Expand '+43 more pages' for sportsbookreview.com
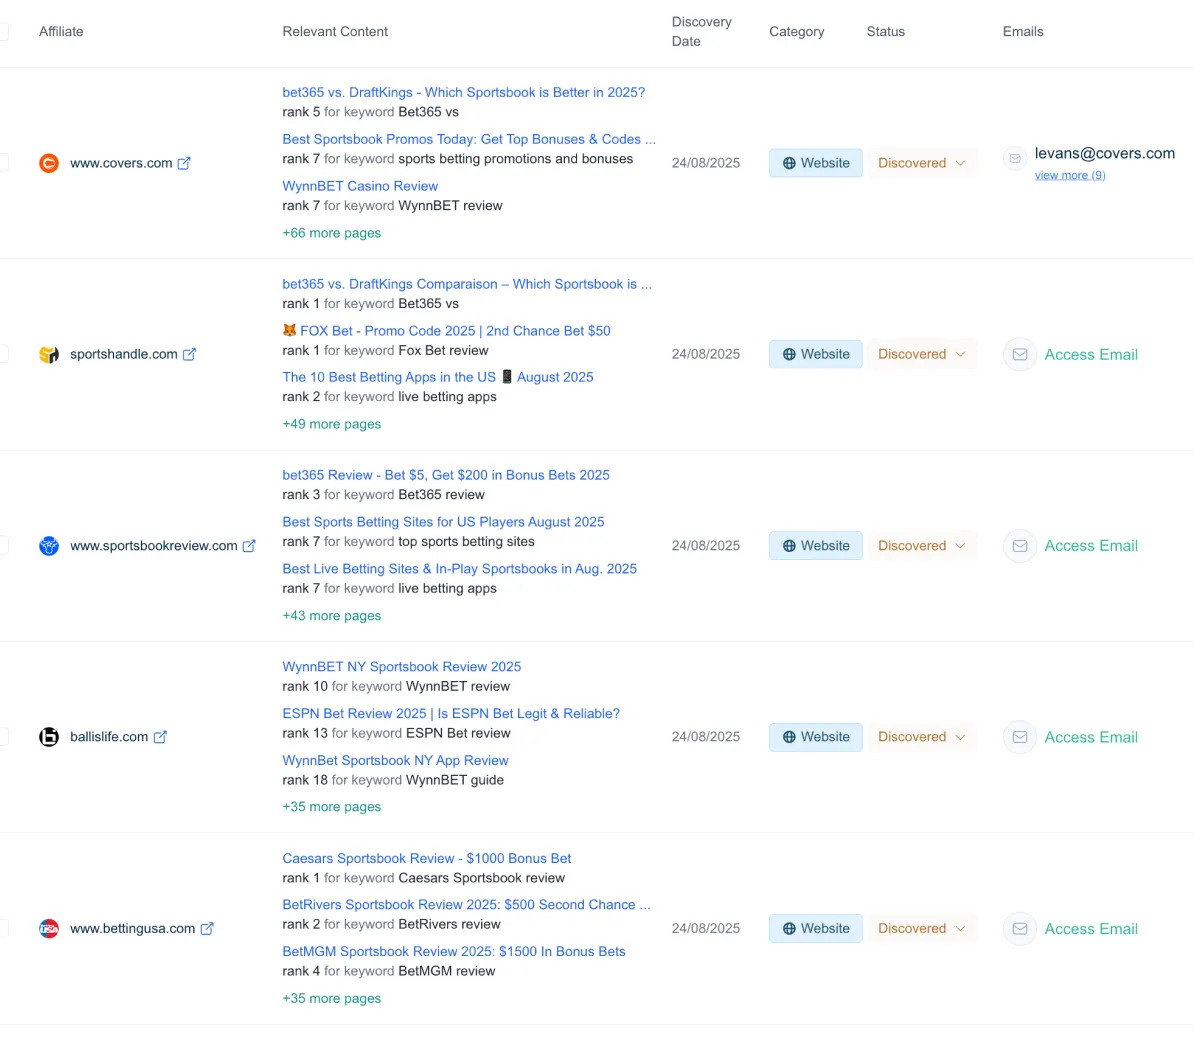The height and width of the screenshot is (1040, 1194). point(331,615)
